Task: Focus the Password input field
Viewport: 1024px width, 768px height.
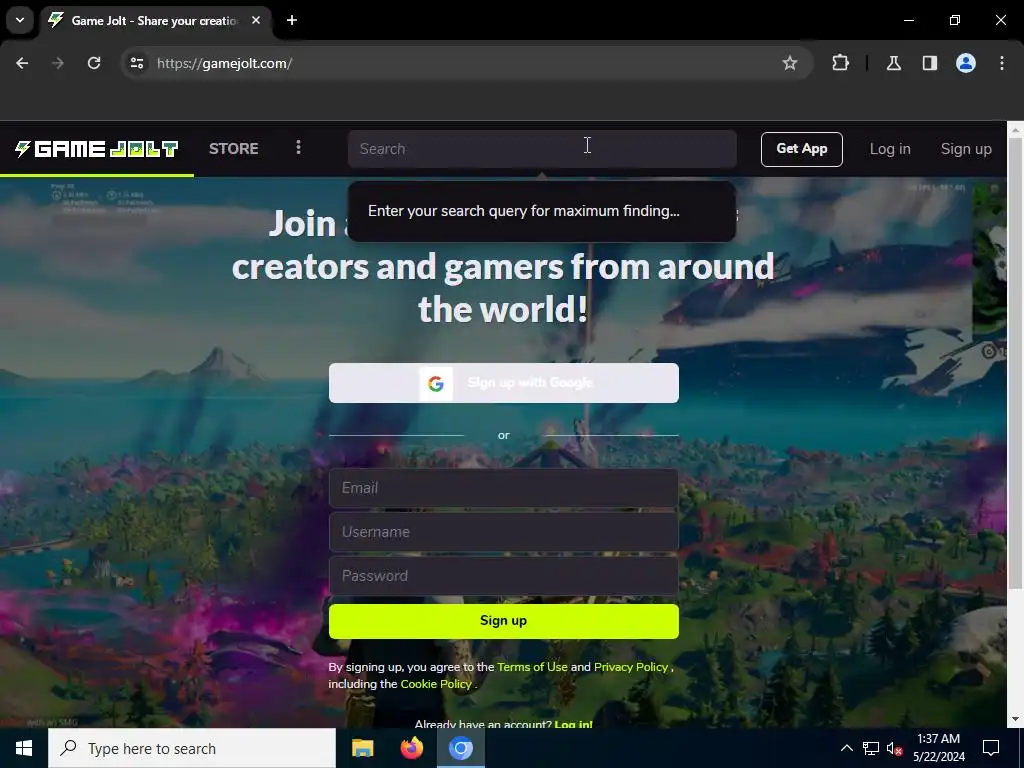Action: [x=504, y=575]
